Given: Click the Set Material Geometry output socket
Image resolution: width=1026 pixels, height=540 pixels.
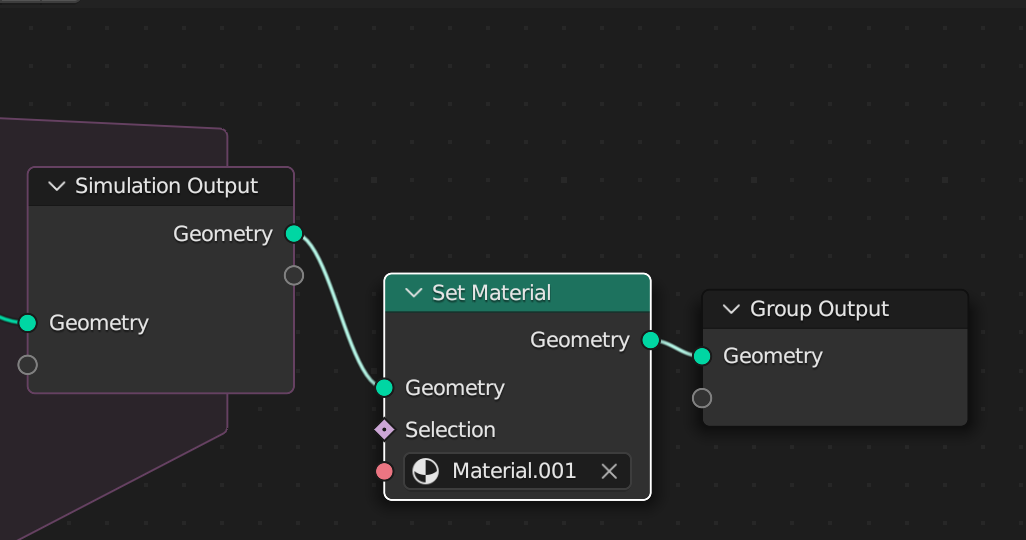Looking at the screenshot, I should [651, 340].
